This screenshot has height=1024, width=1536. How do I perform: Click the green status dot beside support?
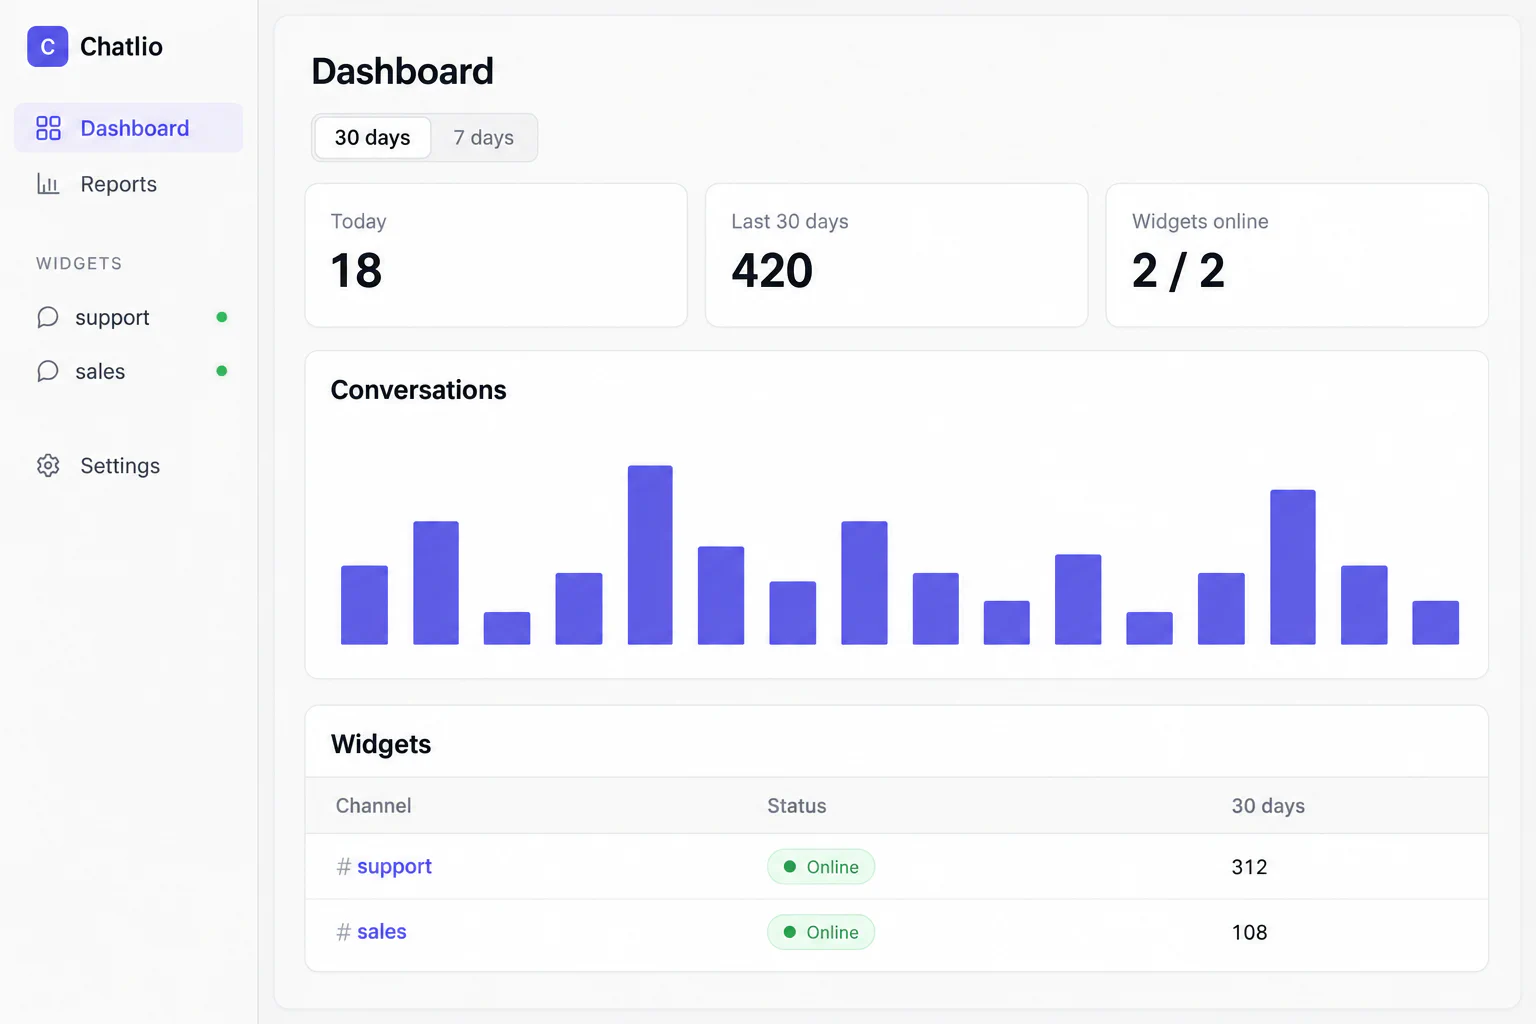pyautogui.click(x=222, y=317)
